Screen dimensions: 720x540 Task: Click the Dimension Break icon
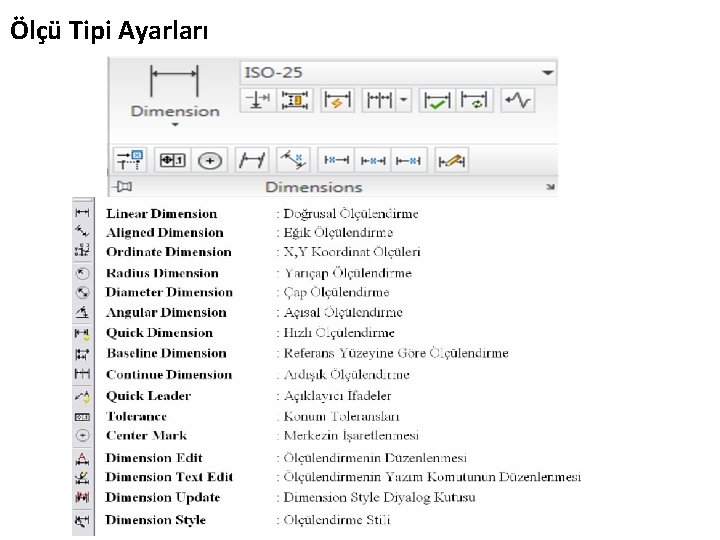pos(258,100)
